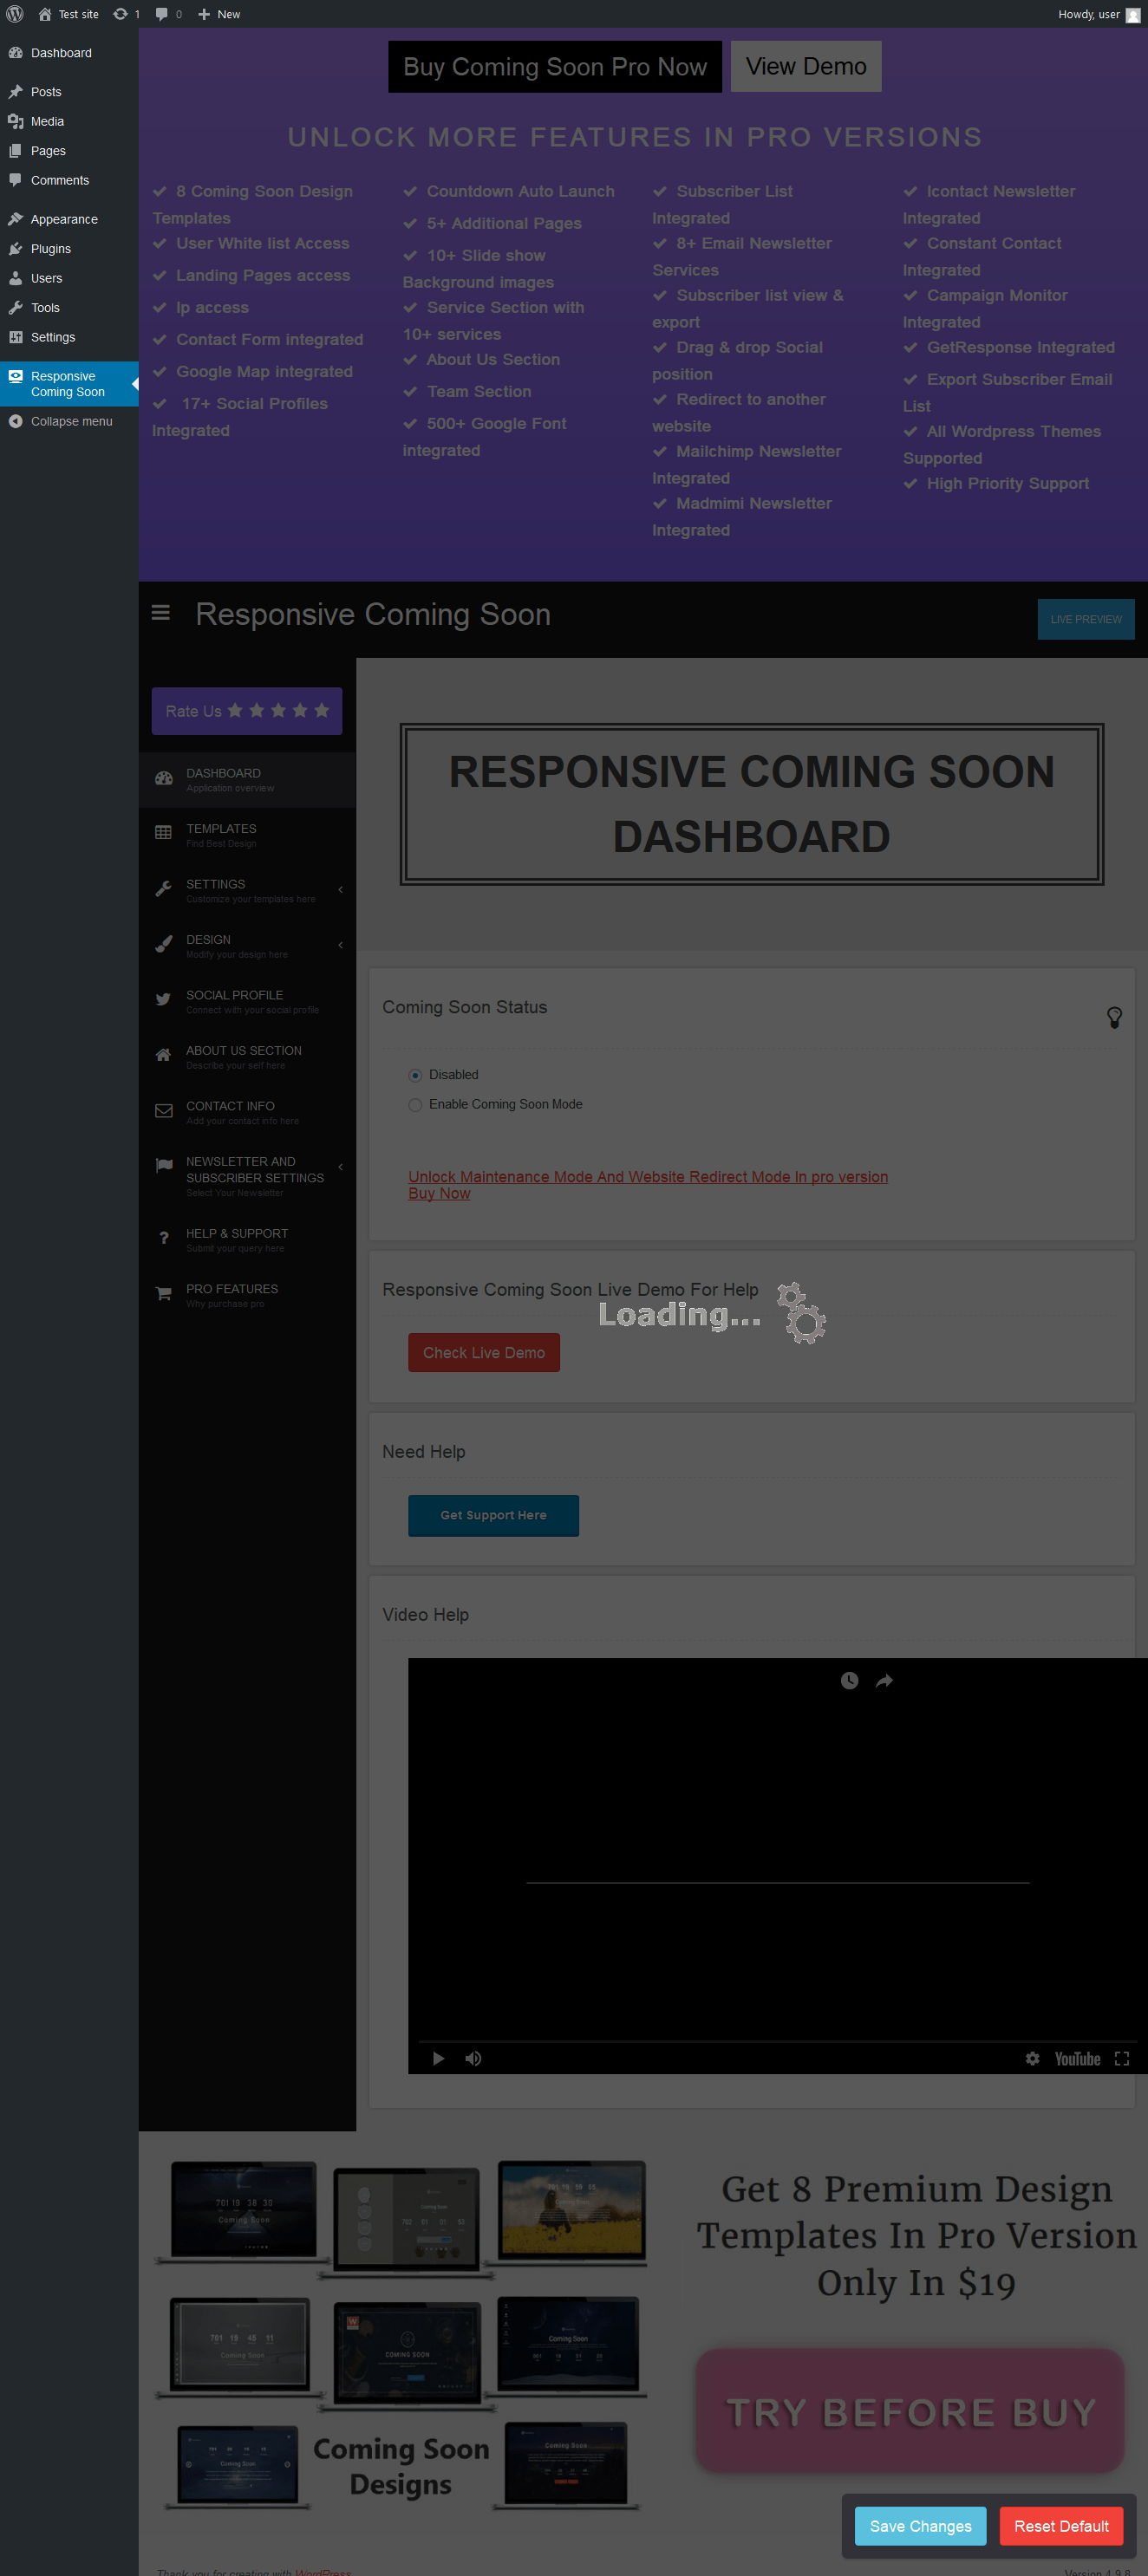Click the Share arrow icon on video
Screen dimensions: 1148x2576
[x=884, y=1680]
